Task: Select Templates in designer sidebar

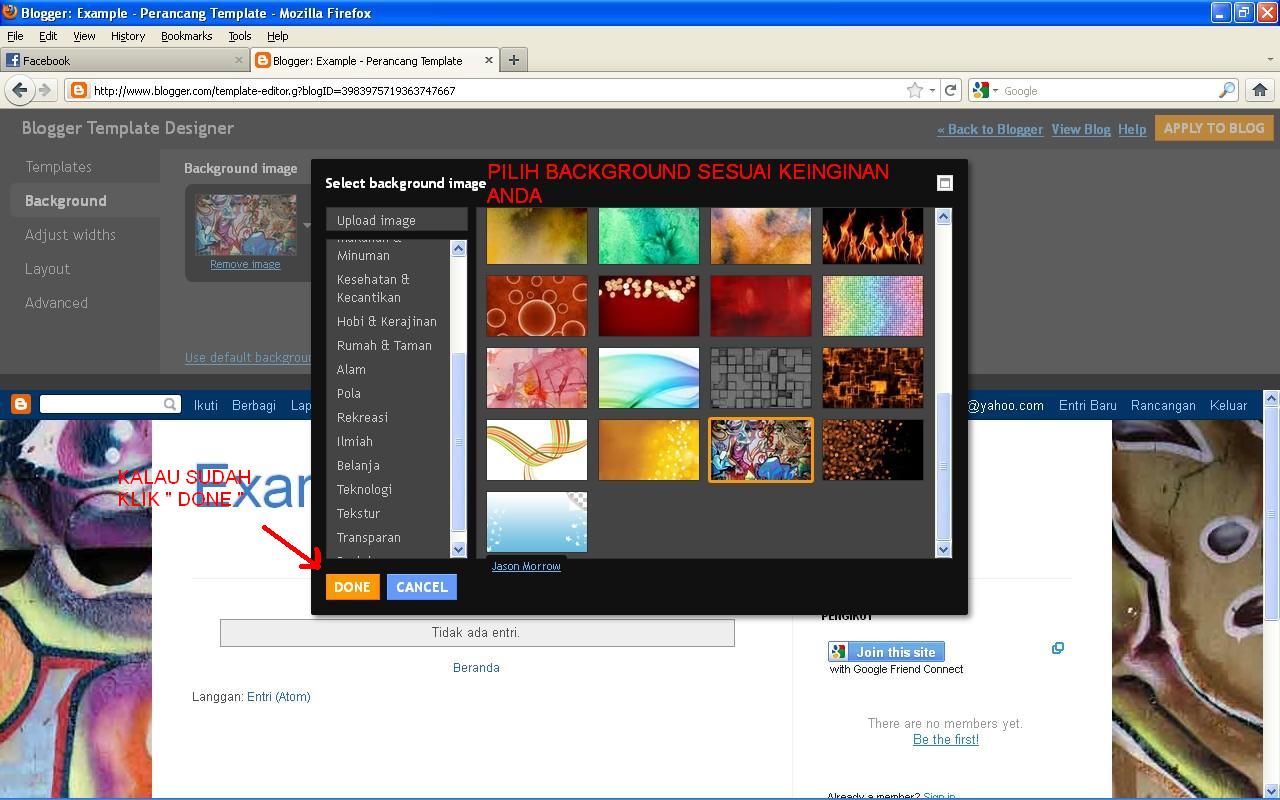Action: [x=59, y=167]
